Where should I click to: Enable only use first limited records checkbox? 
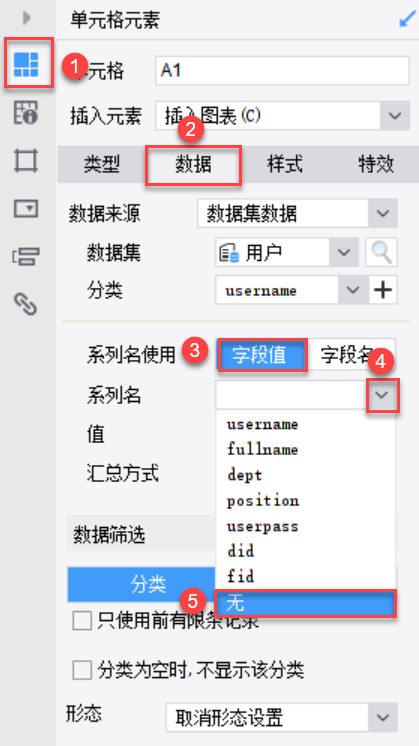[x=82, y=621]
